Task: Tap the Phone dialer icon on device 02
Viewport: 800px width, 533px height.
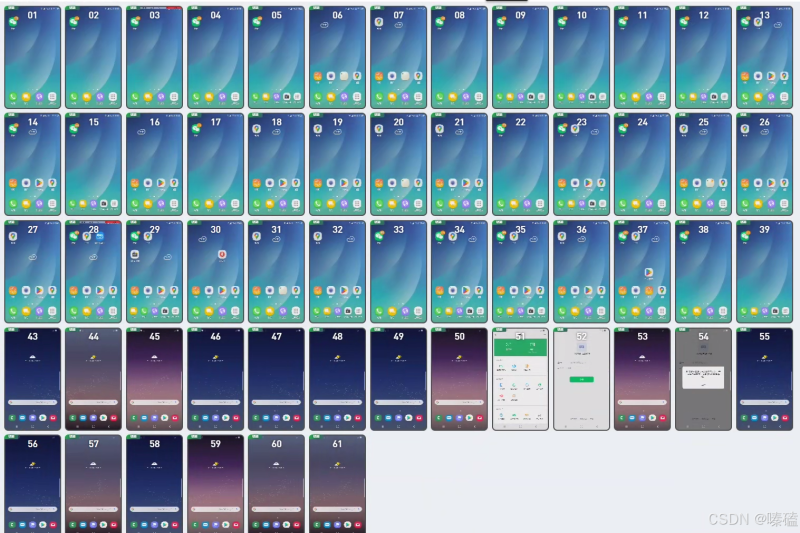Action: pos(74,96)
